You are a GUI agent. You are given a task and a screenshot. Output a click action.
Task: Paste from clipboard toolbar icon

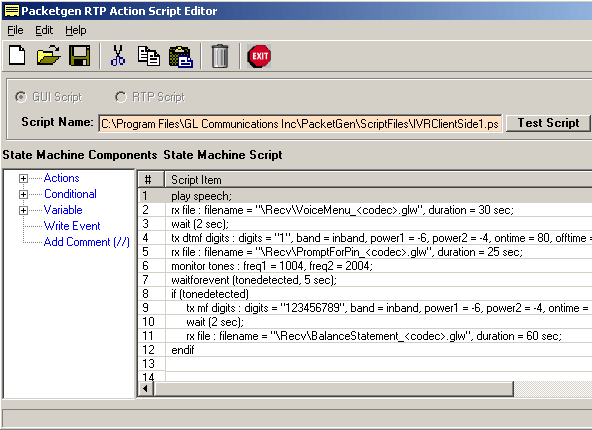pos(180,57)
